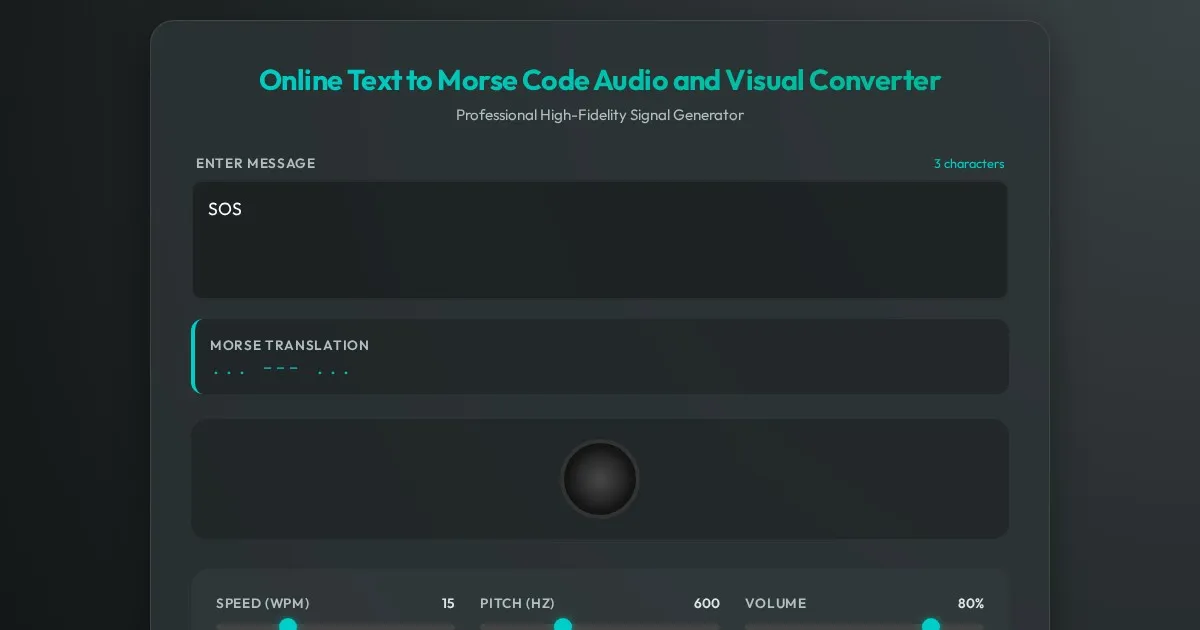Click the 'Enter Message' label
The image size is (1200, 630).
pyautogui.click(x=255, y=164)
